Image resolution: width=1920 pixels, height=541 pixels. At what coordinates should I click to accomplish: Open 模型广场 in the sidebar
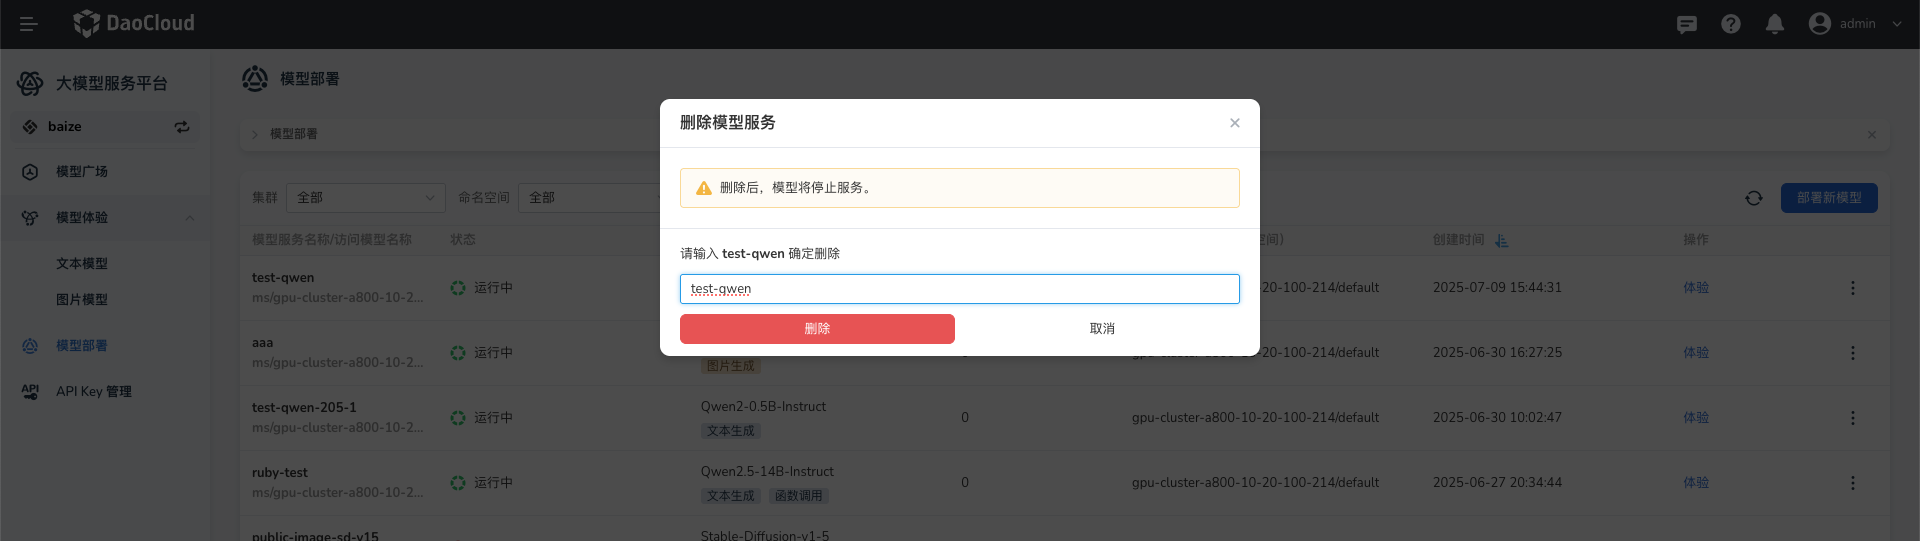82,172
